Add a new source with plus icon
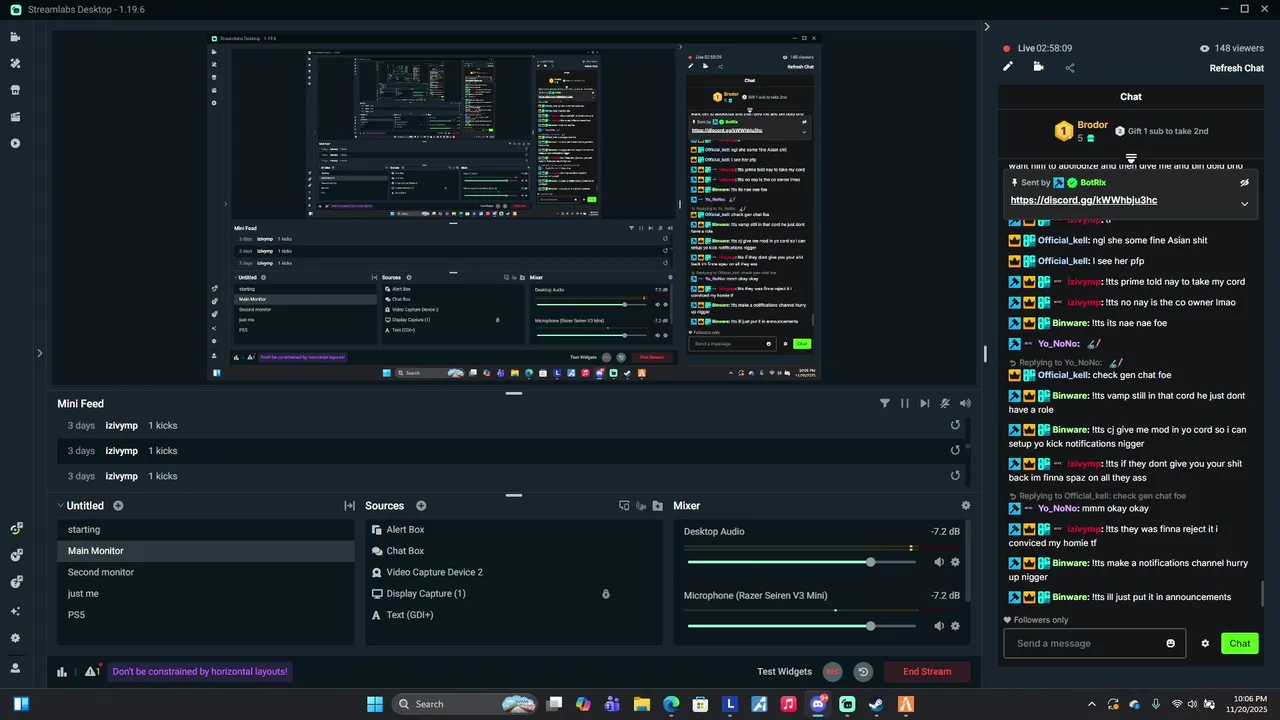The width and height of the screenshot is (1280, 720). 421,506
